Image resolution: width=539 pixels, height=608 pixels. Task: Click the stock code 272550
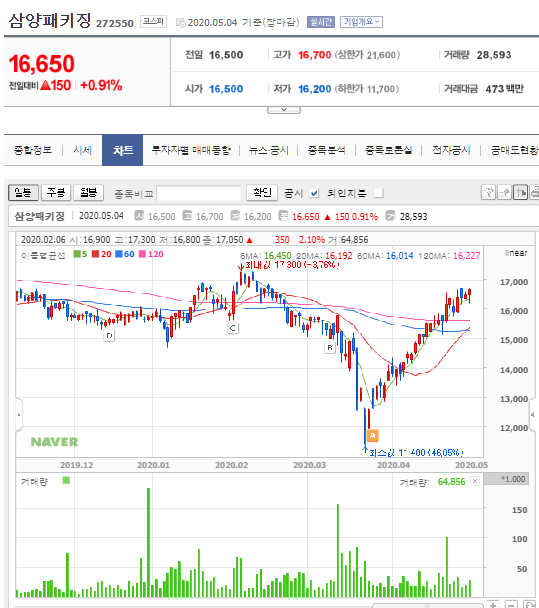click(115, 23)
